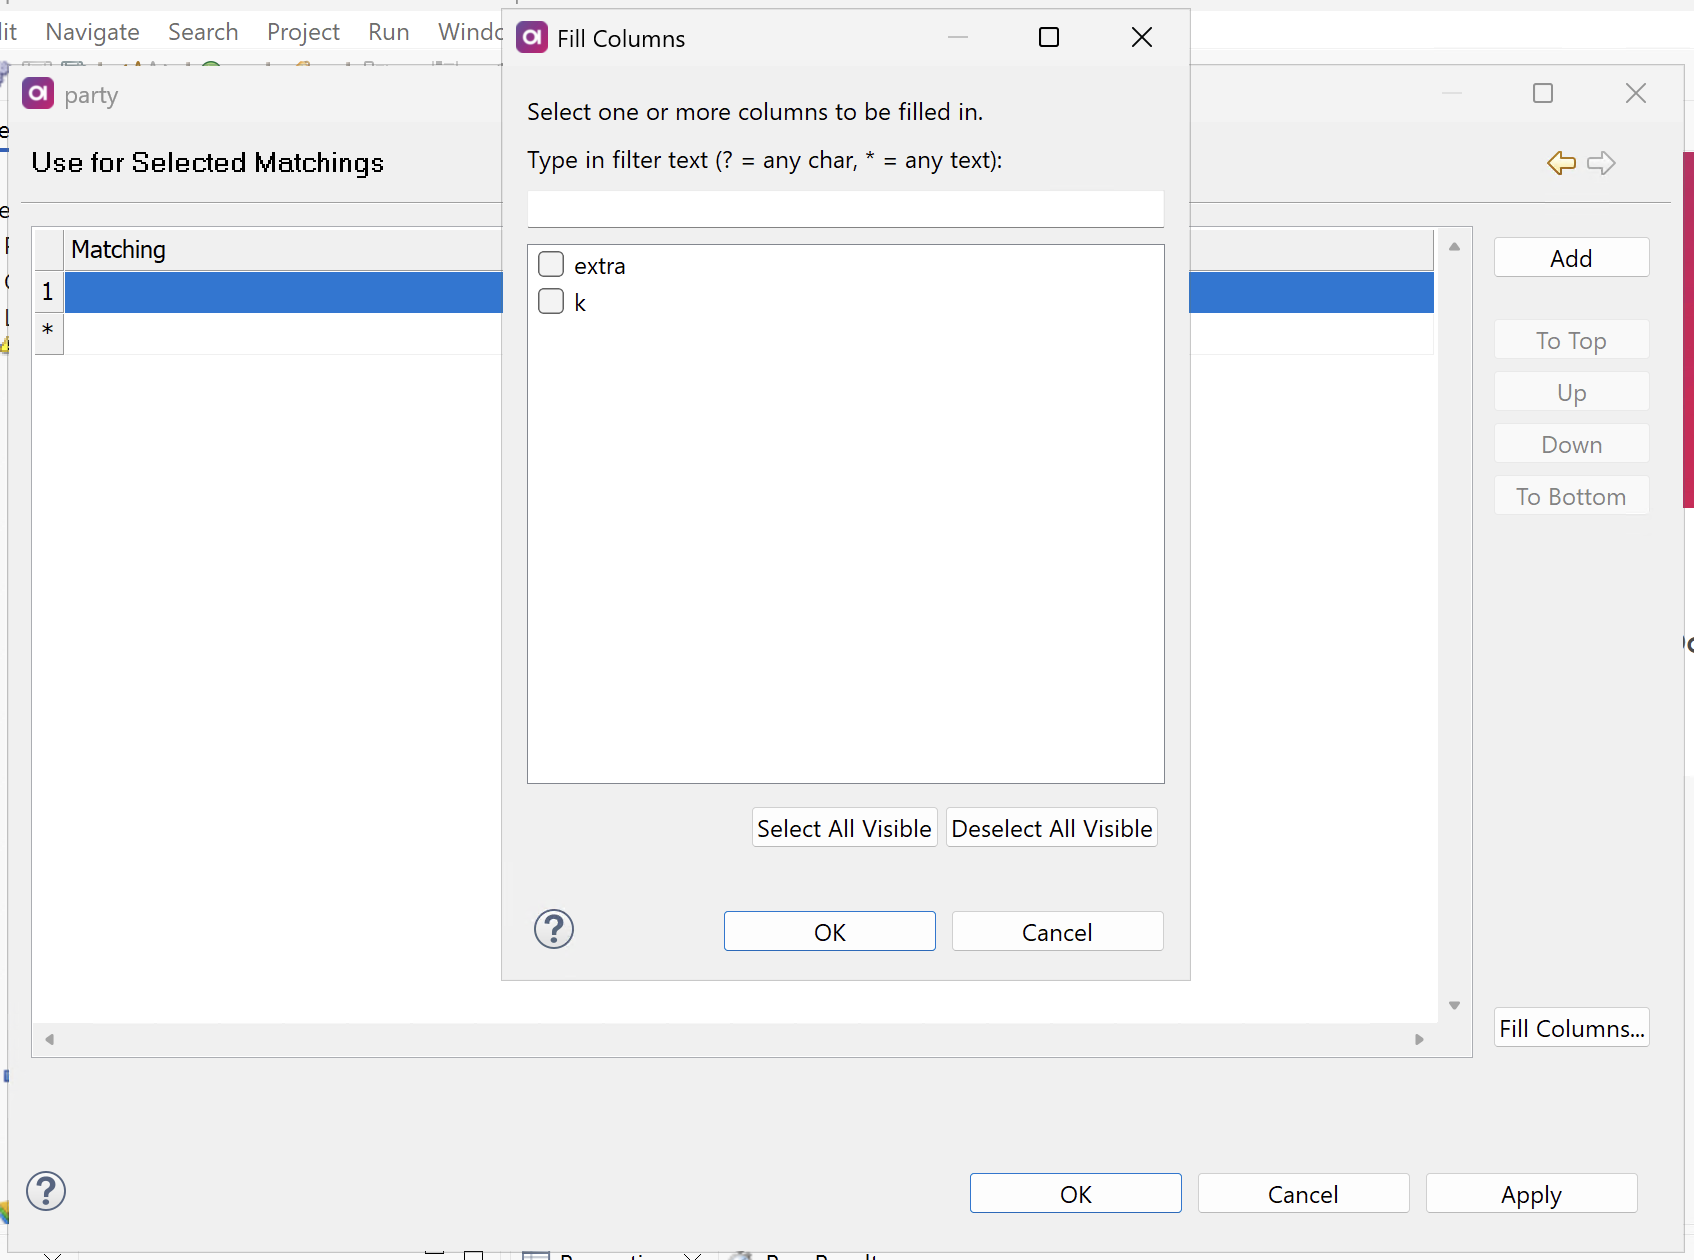Click the horizontal scroll left arrow
This screenshot has width=1694, height=1260.
click(49, 1039)
